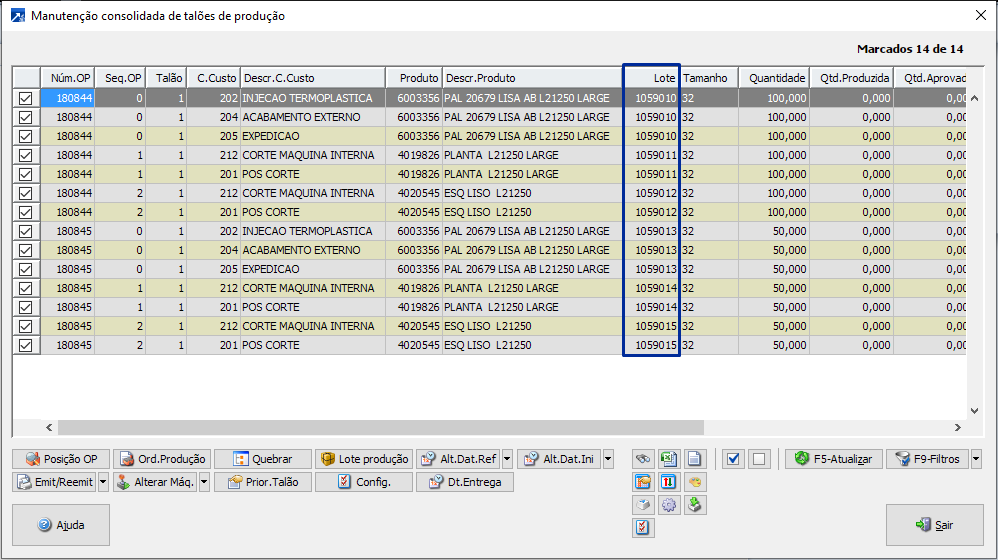This screenshot has width=998, height=560.
Task: Click the Descr.Produto column header
Action: (x=531, y=78)
